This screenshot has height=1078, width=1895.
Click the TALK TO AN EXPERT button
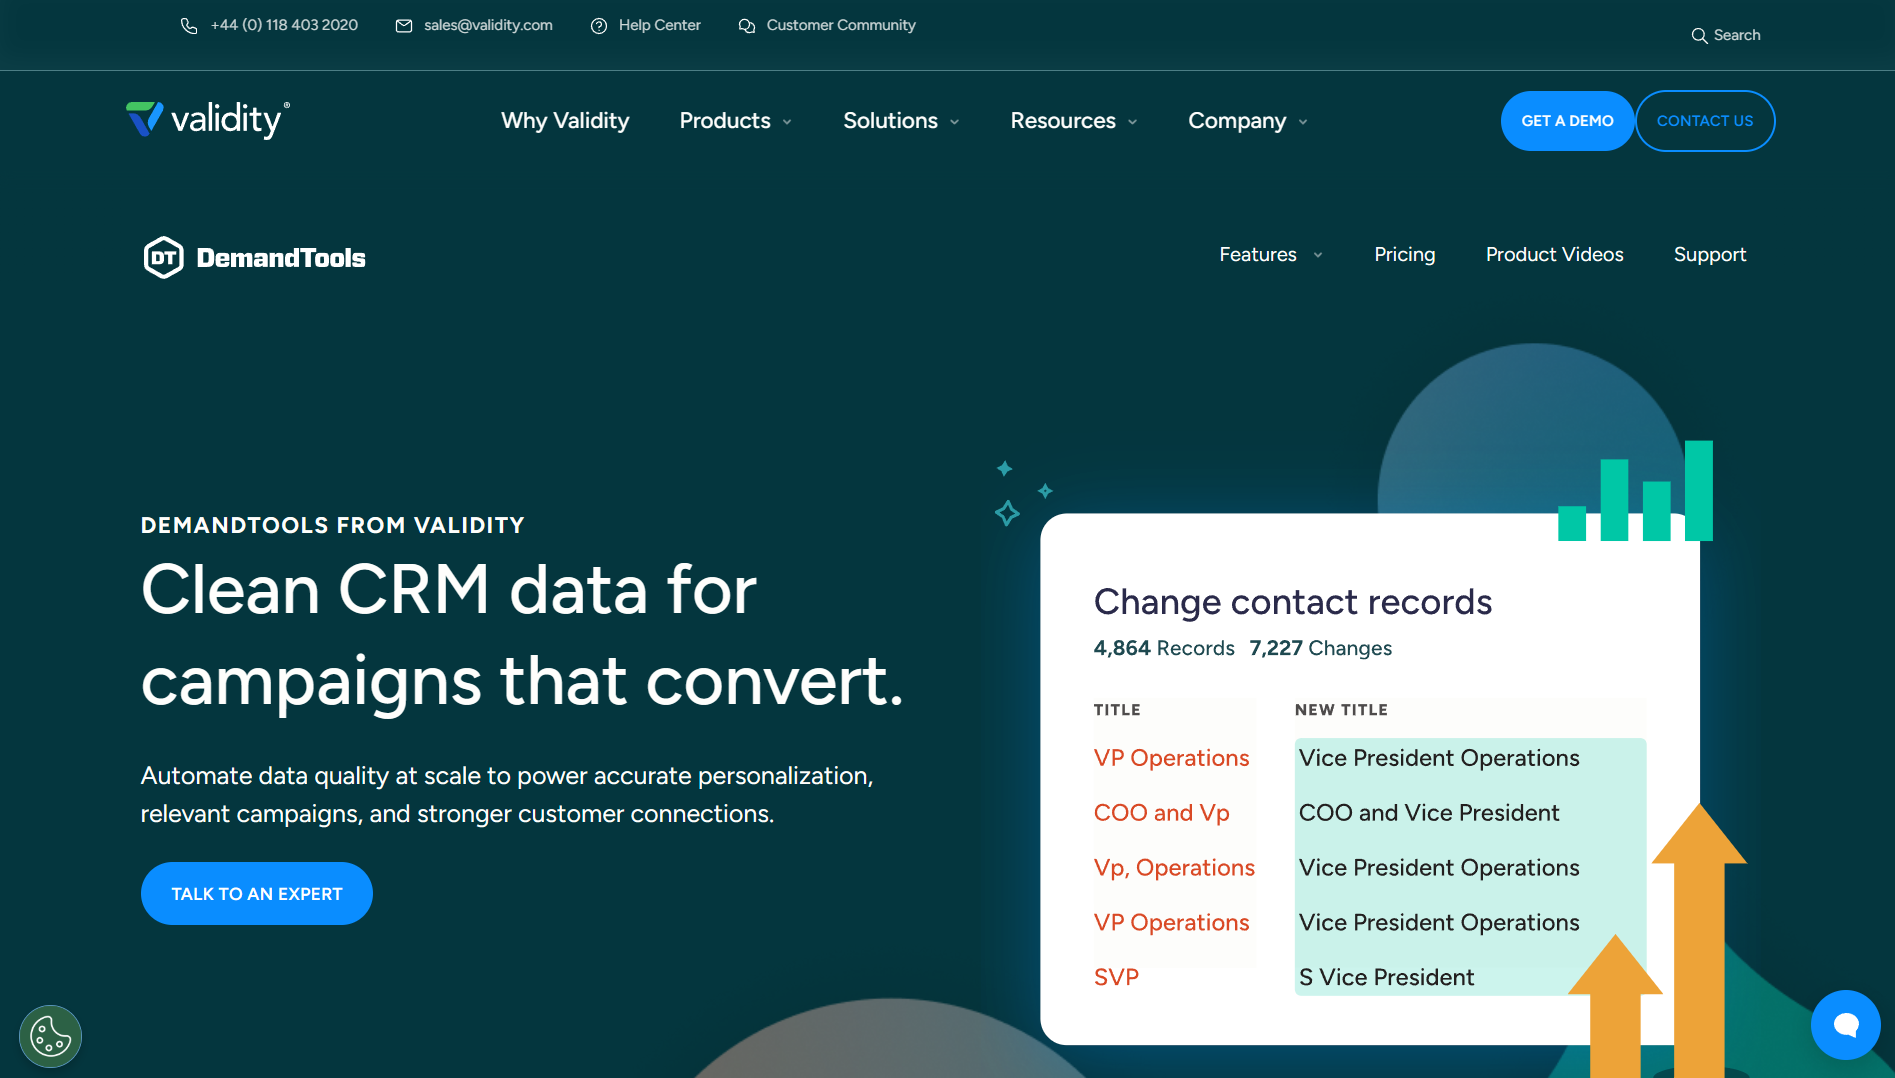257,893
